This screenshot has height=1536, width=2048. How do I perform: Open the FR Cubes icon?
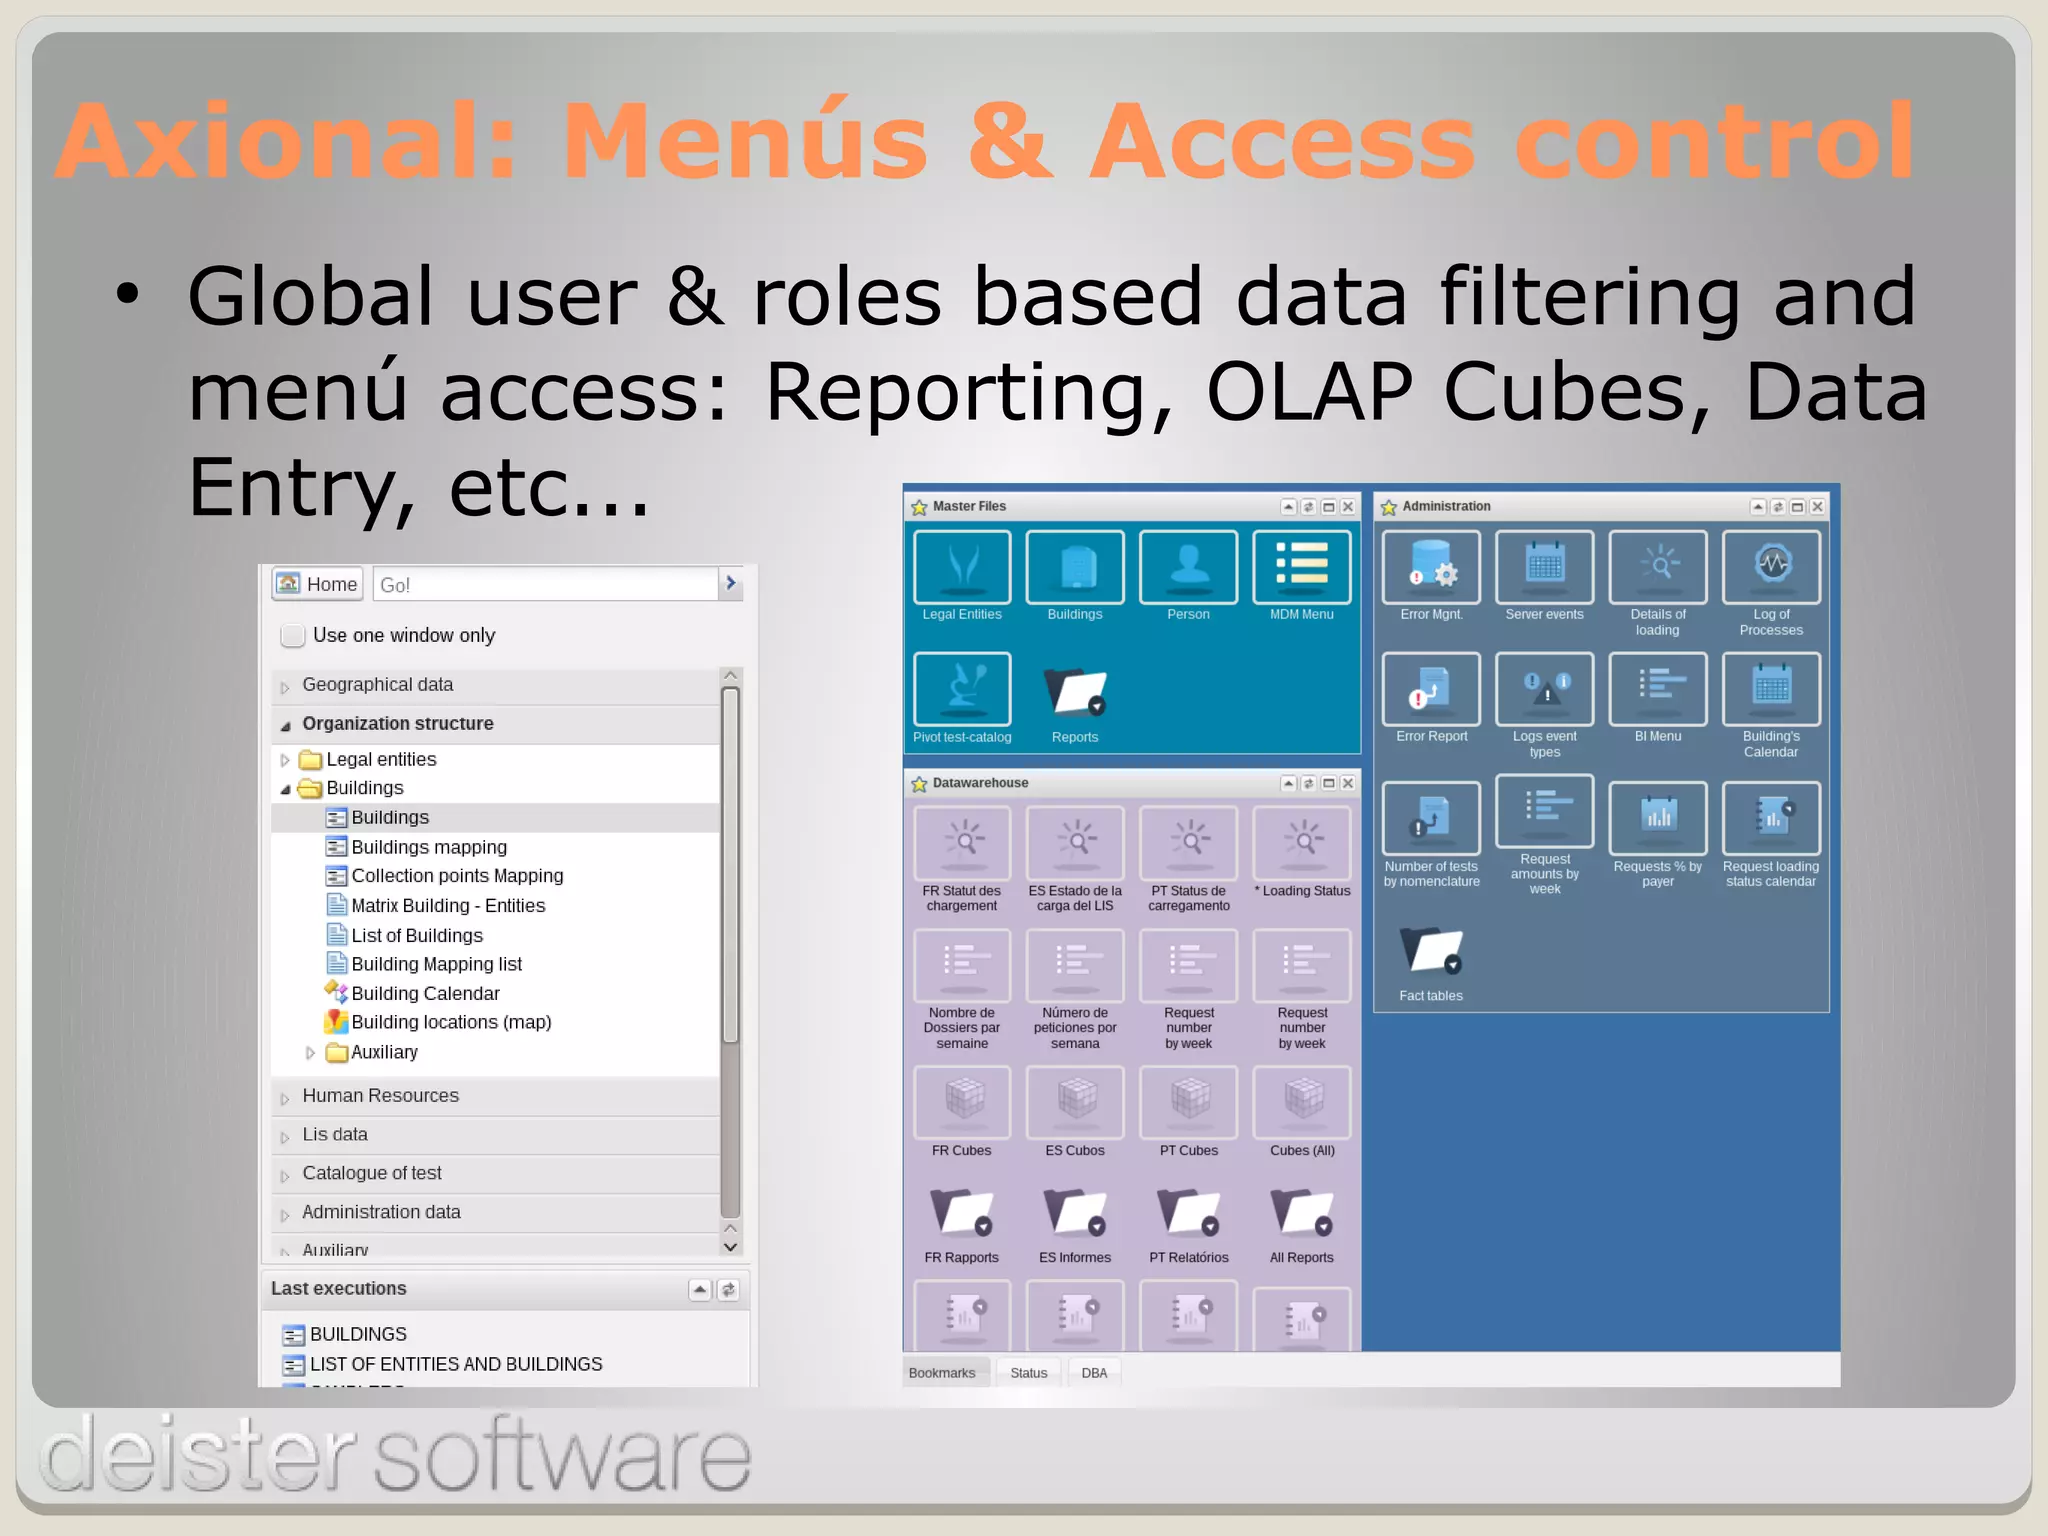(962, 1103)
